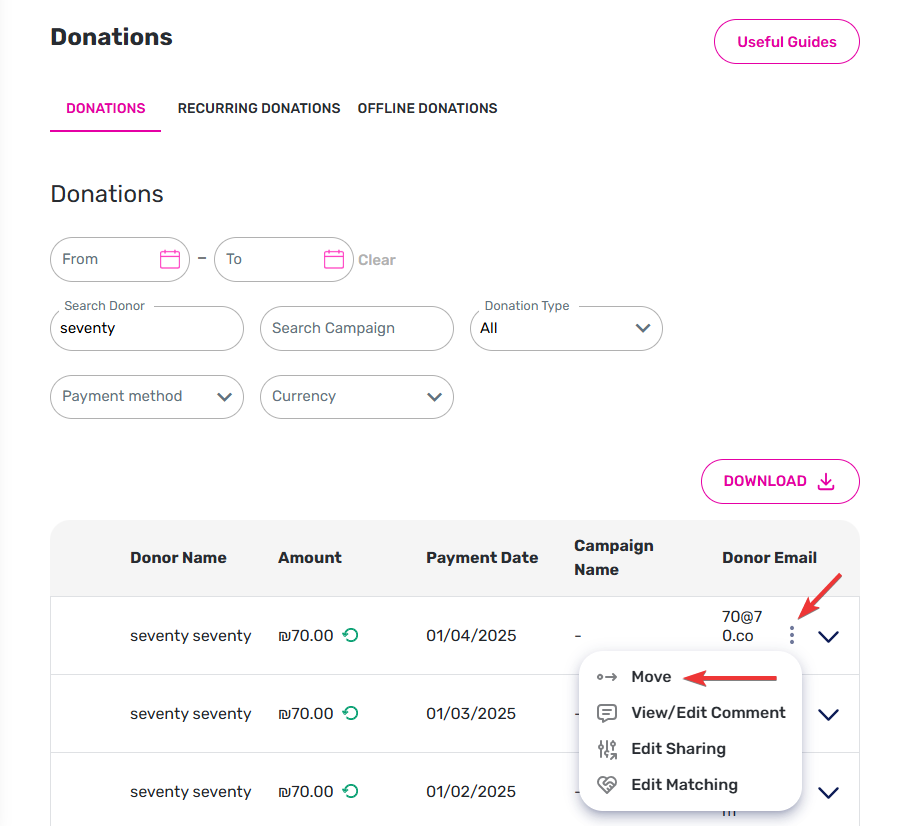Click the Download button
Viewport: 913px width, 826px height.
coord(780,481)
